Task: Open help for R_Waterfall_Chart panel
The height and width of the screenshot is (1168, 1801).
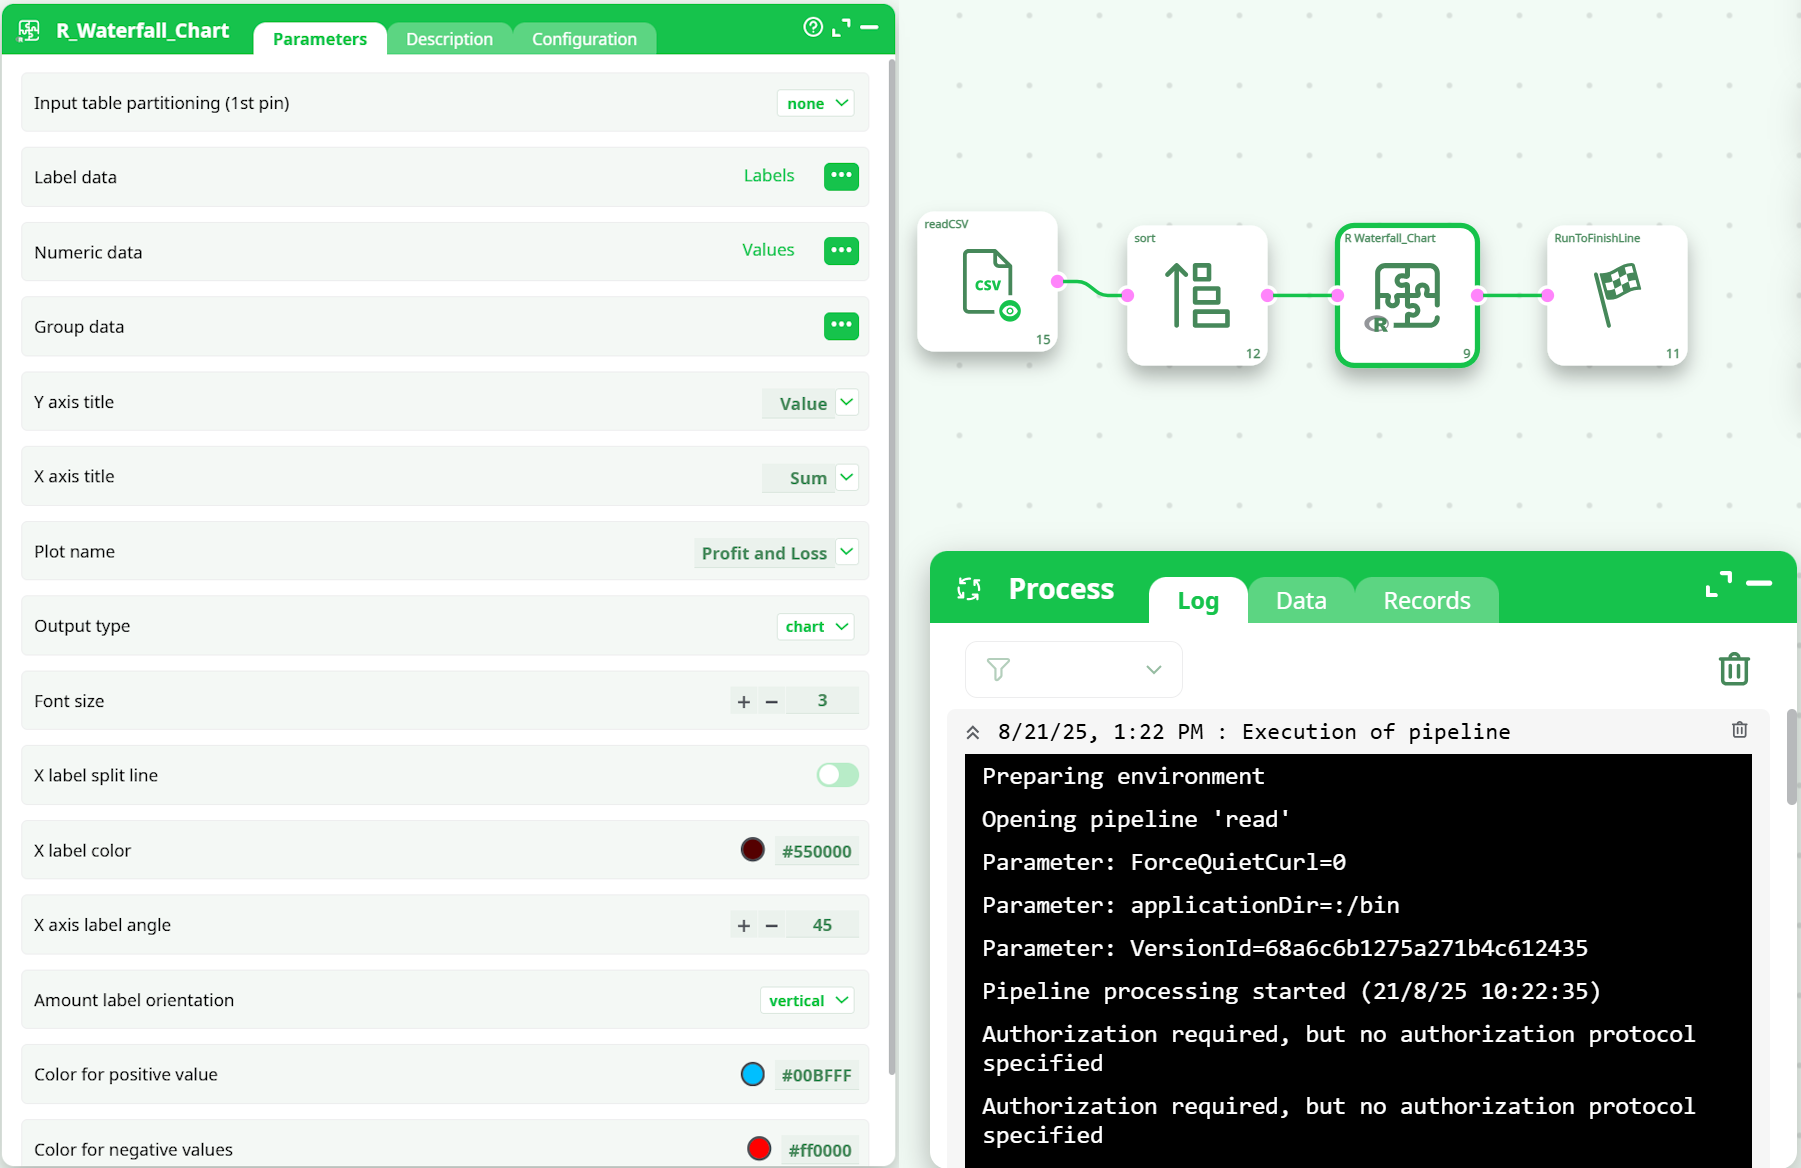Action: (x=813, y=27)
